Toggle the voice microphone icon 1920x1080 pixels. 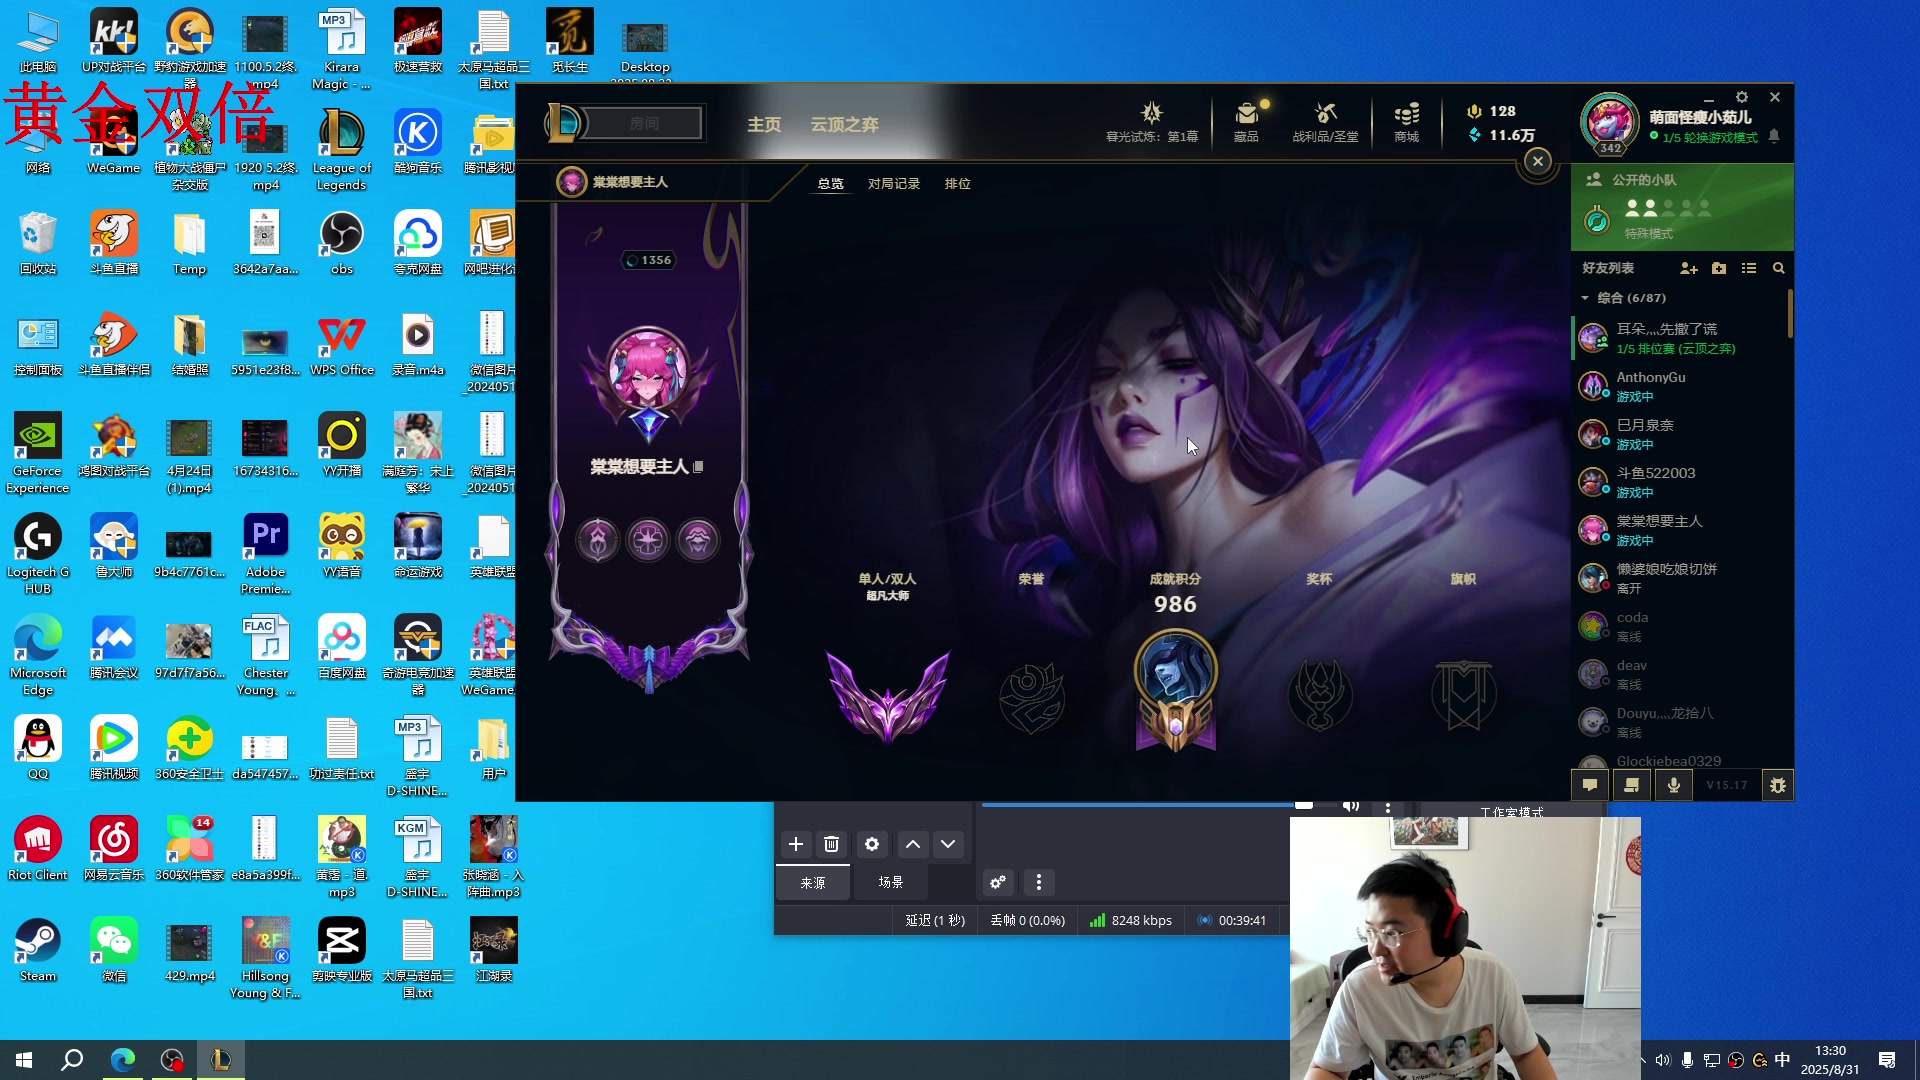point(1674,785)
